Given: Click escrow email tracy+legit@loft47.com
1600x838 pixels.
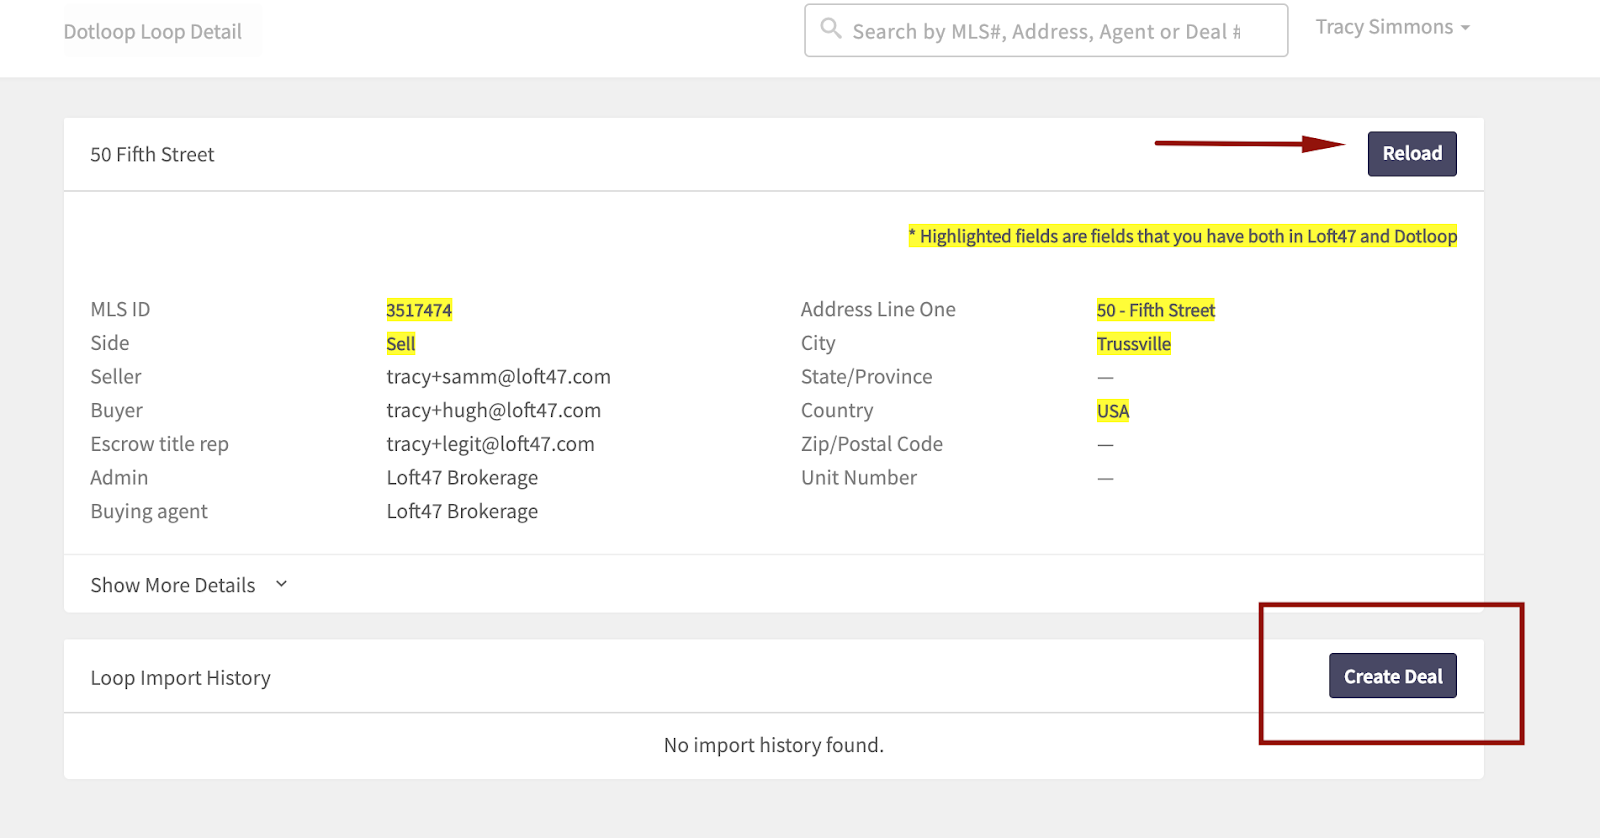Looking at the screenshot, I should click(491, 444).
